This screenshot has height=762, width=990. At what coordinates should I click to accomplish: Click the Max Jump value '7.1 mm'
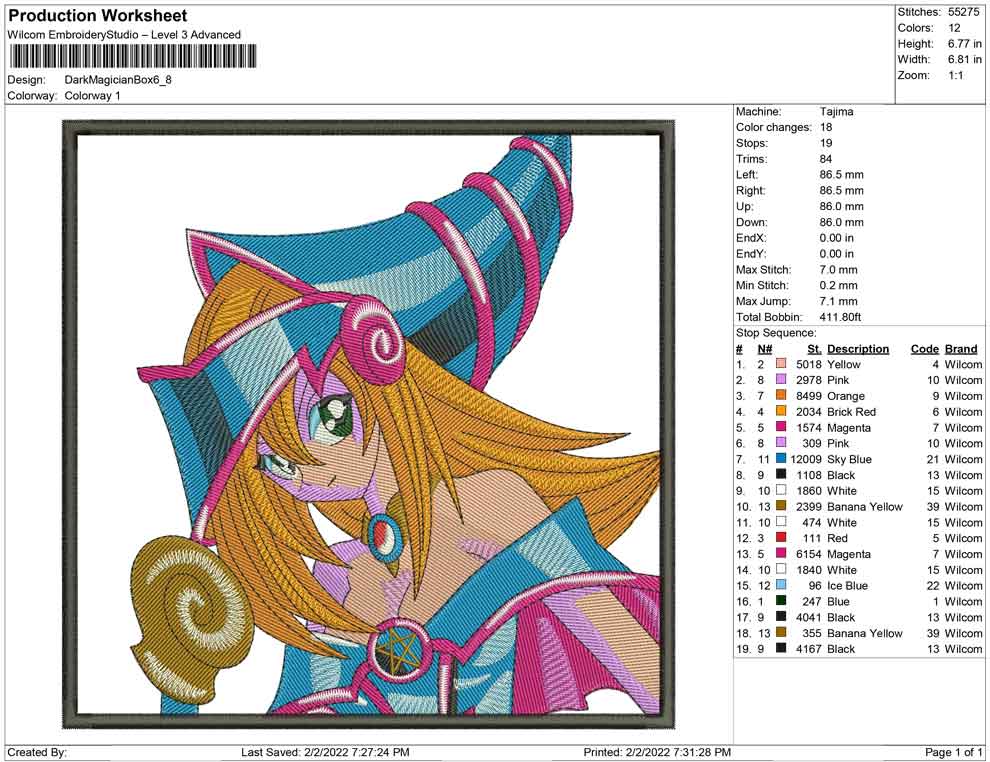coord(838,301)
